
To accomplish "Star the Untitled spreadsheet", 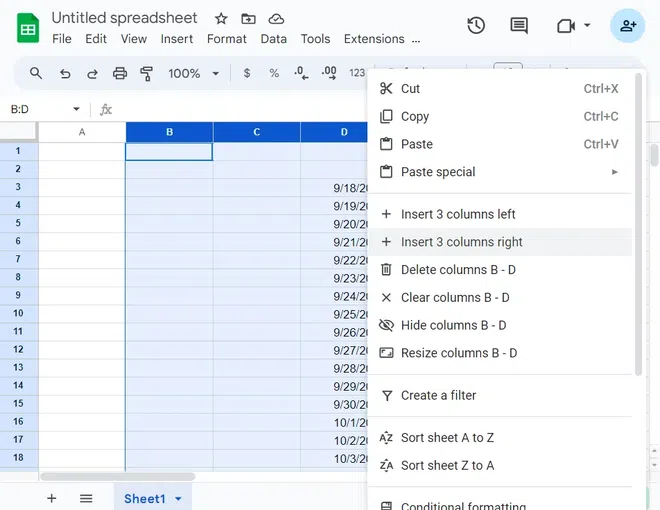I will [x=221, y=19].
